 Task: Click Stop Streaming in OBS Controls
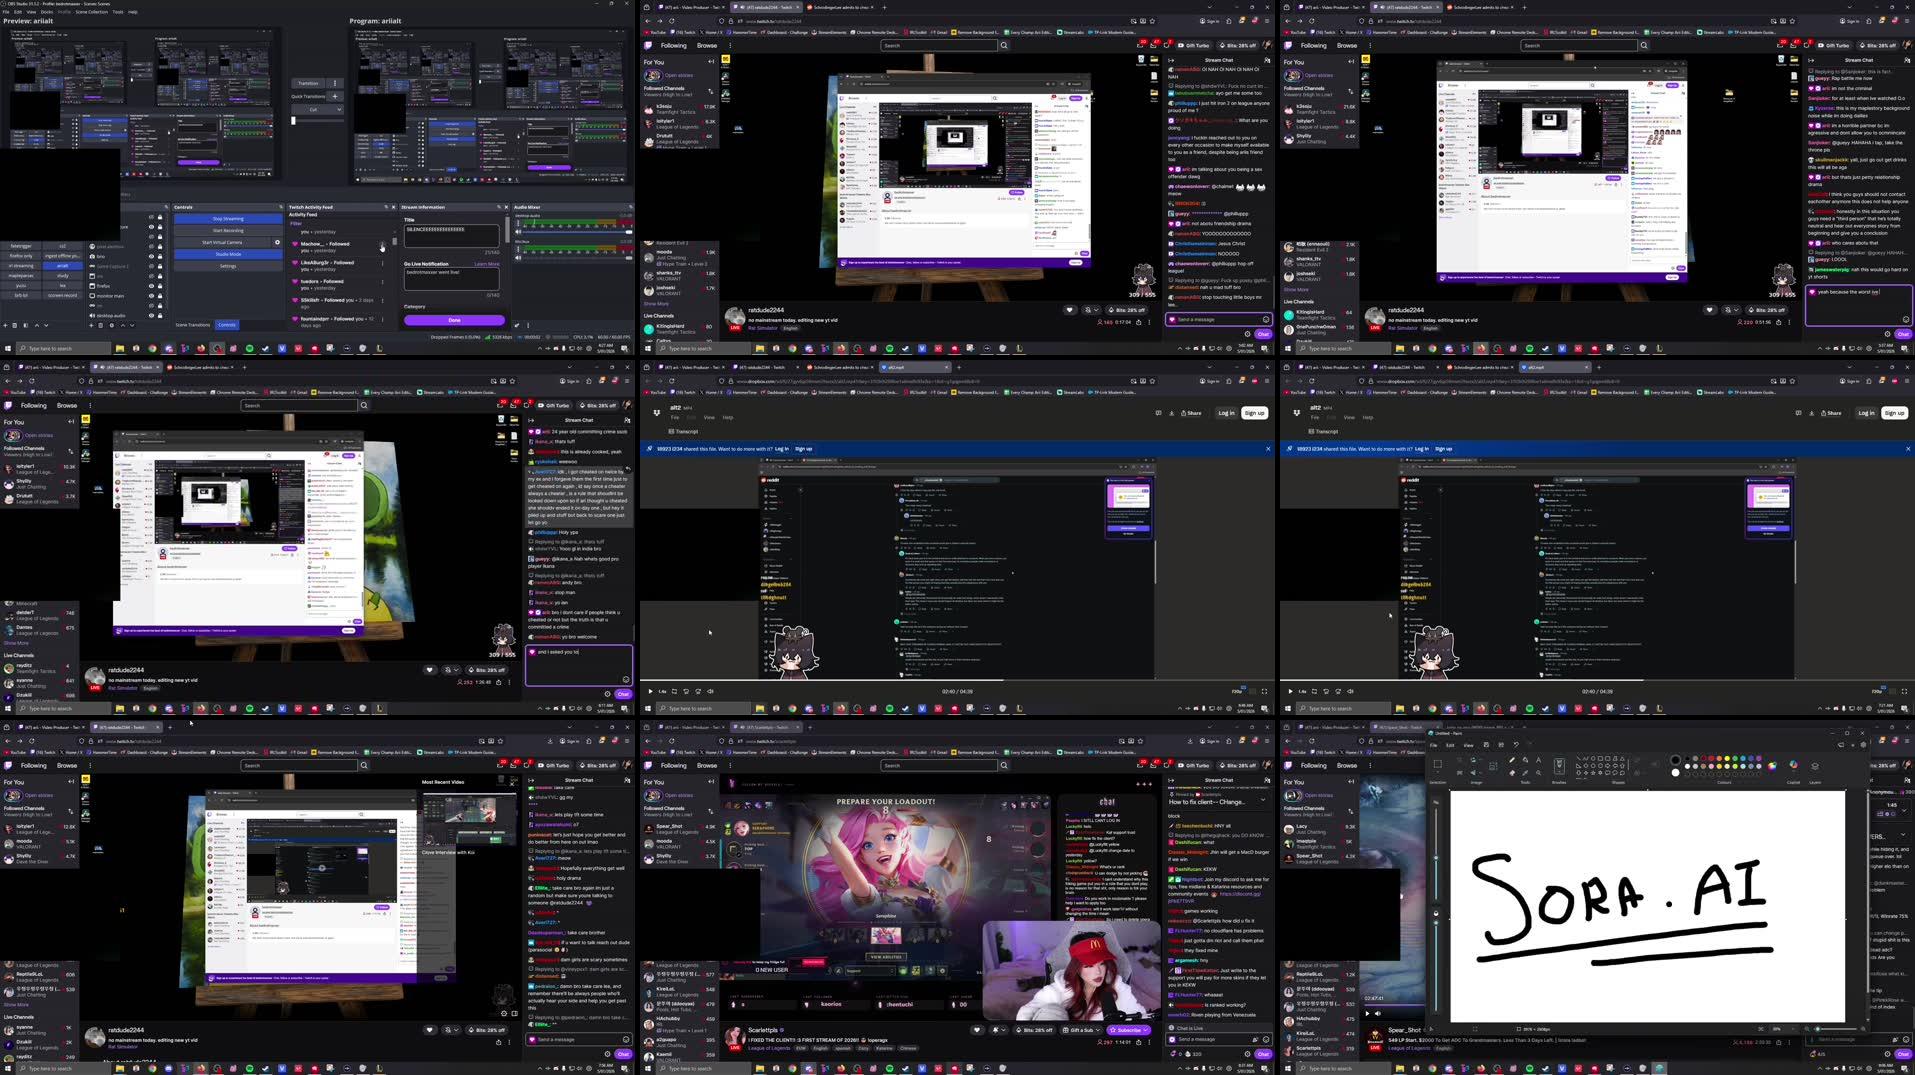tap(228, 219)
